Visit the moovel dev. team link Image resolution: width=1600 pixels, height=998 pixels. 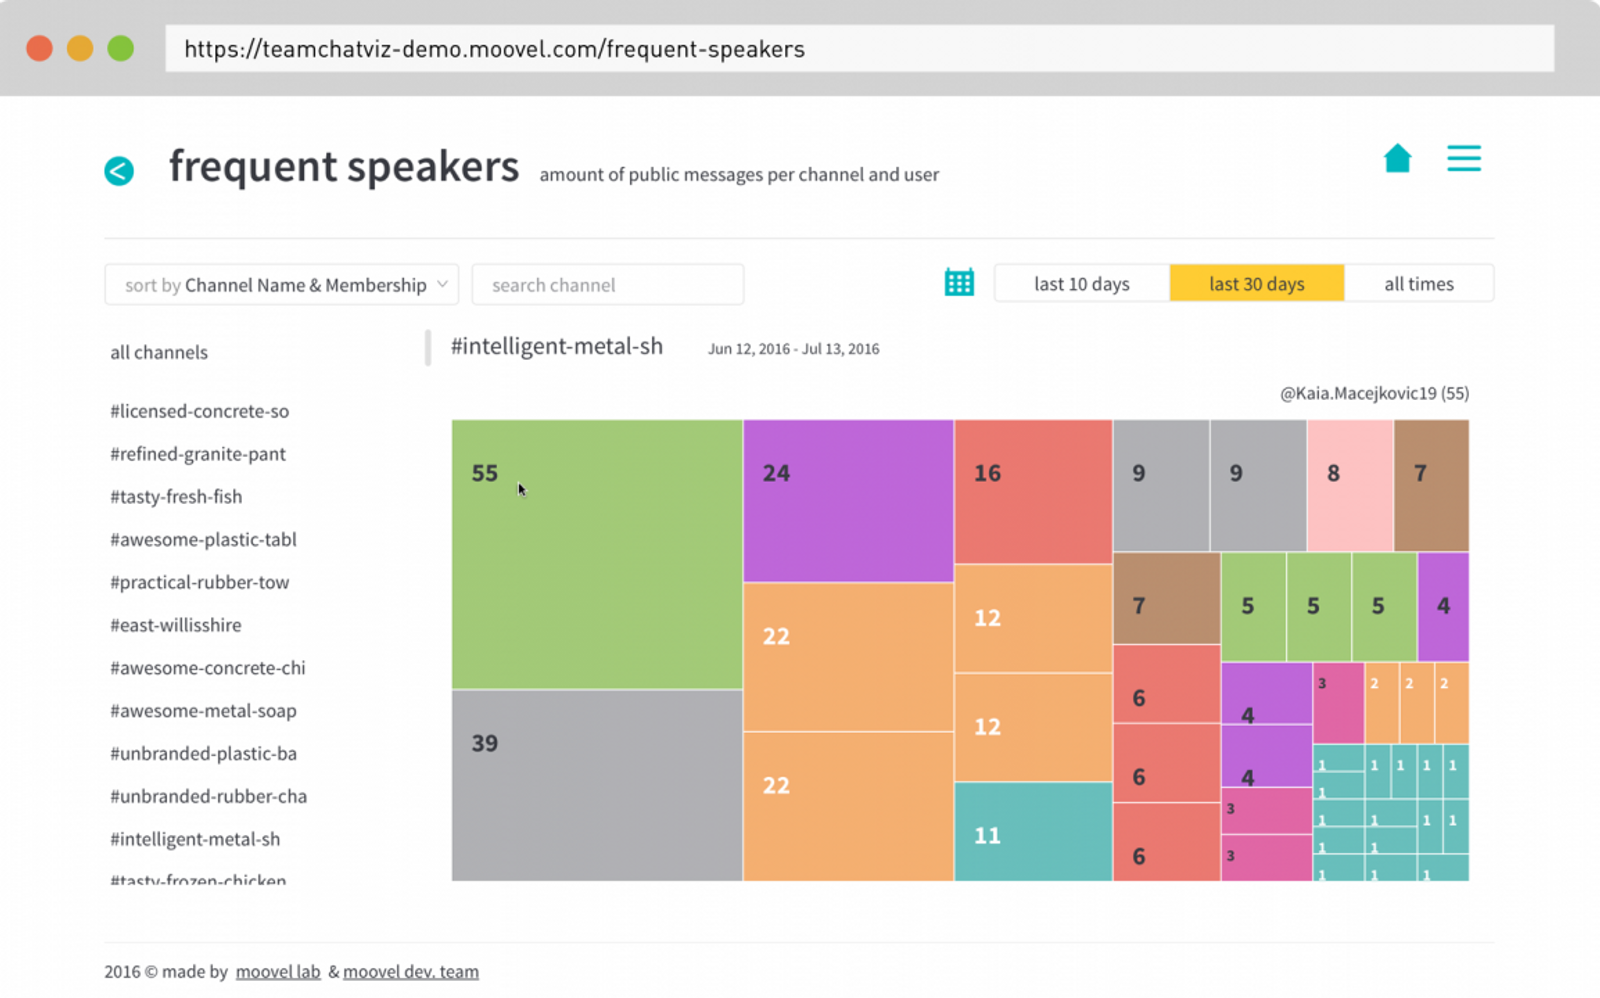(x=411, y=972)
